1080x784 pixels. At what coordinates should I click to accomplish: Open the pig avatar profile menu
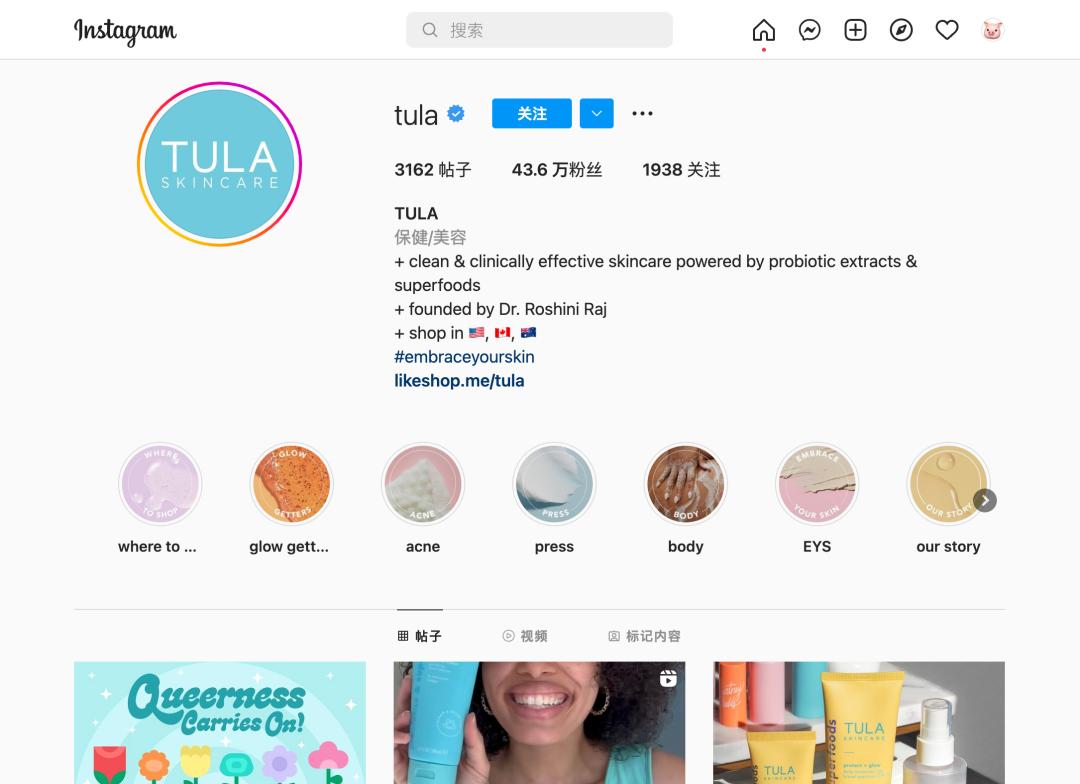point(993,30)
